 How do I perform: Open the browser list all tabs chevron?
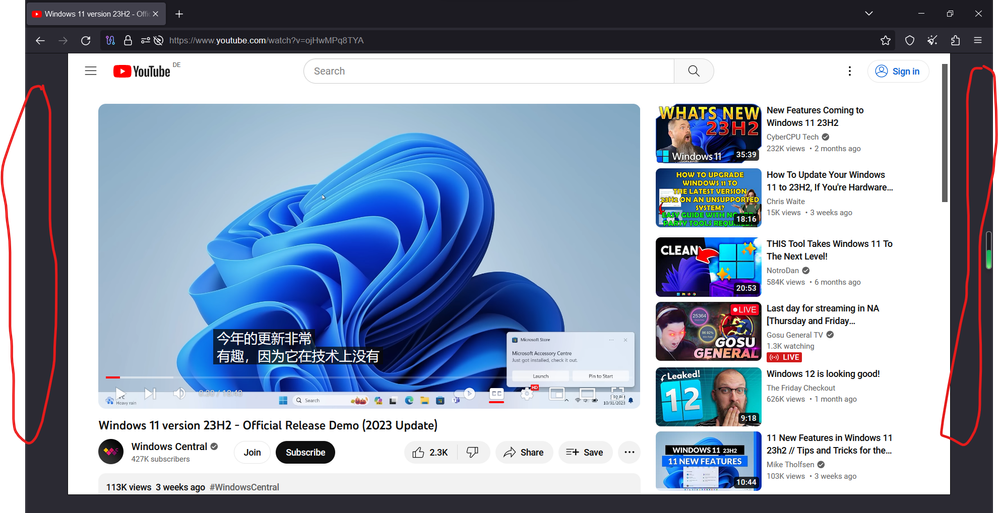pyautogui.click(x=868, y=14)
